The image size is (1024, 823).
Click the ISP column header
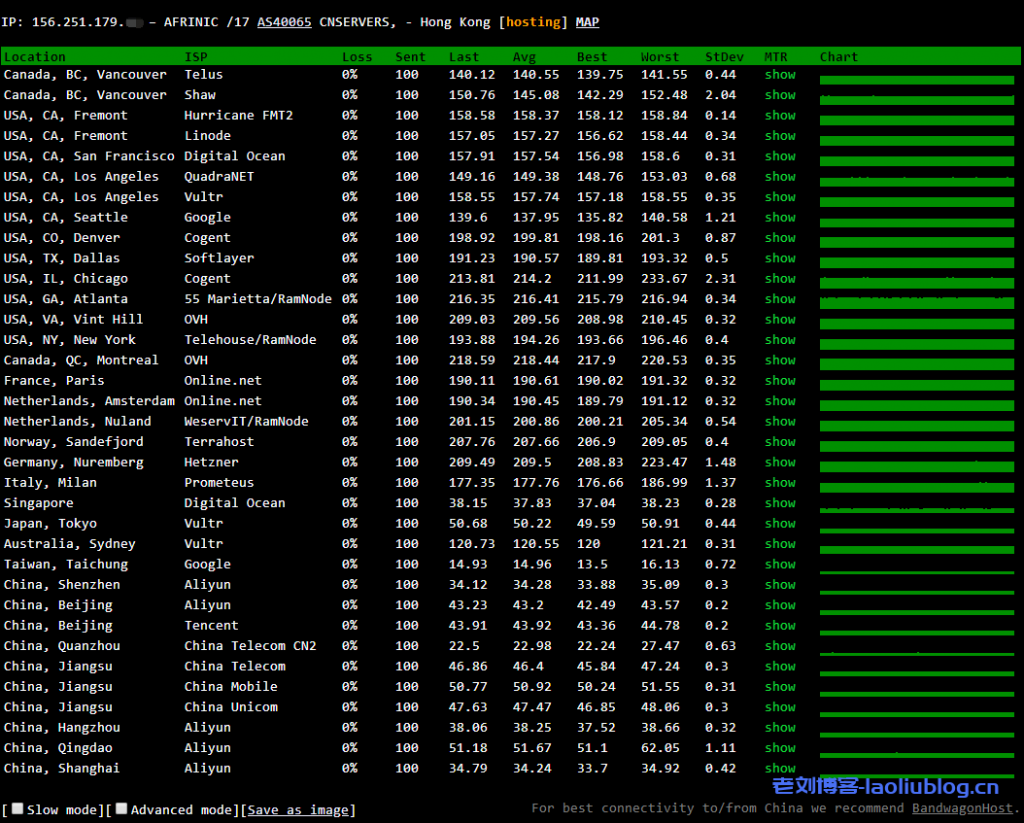pos(196,57)
